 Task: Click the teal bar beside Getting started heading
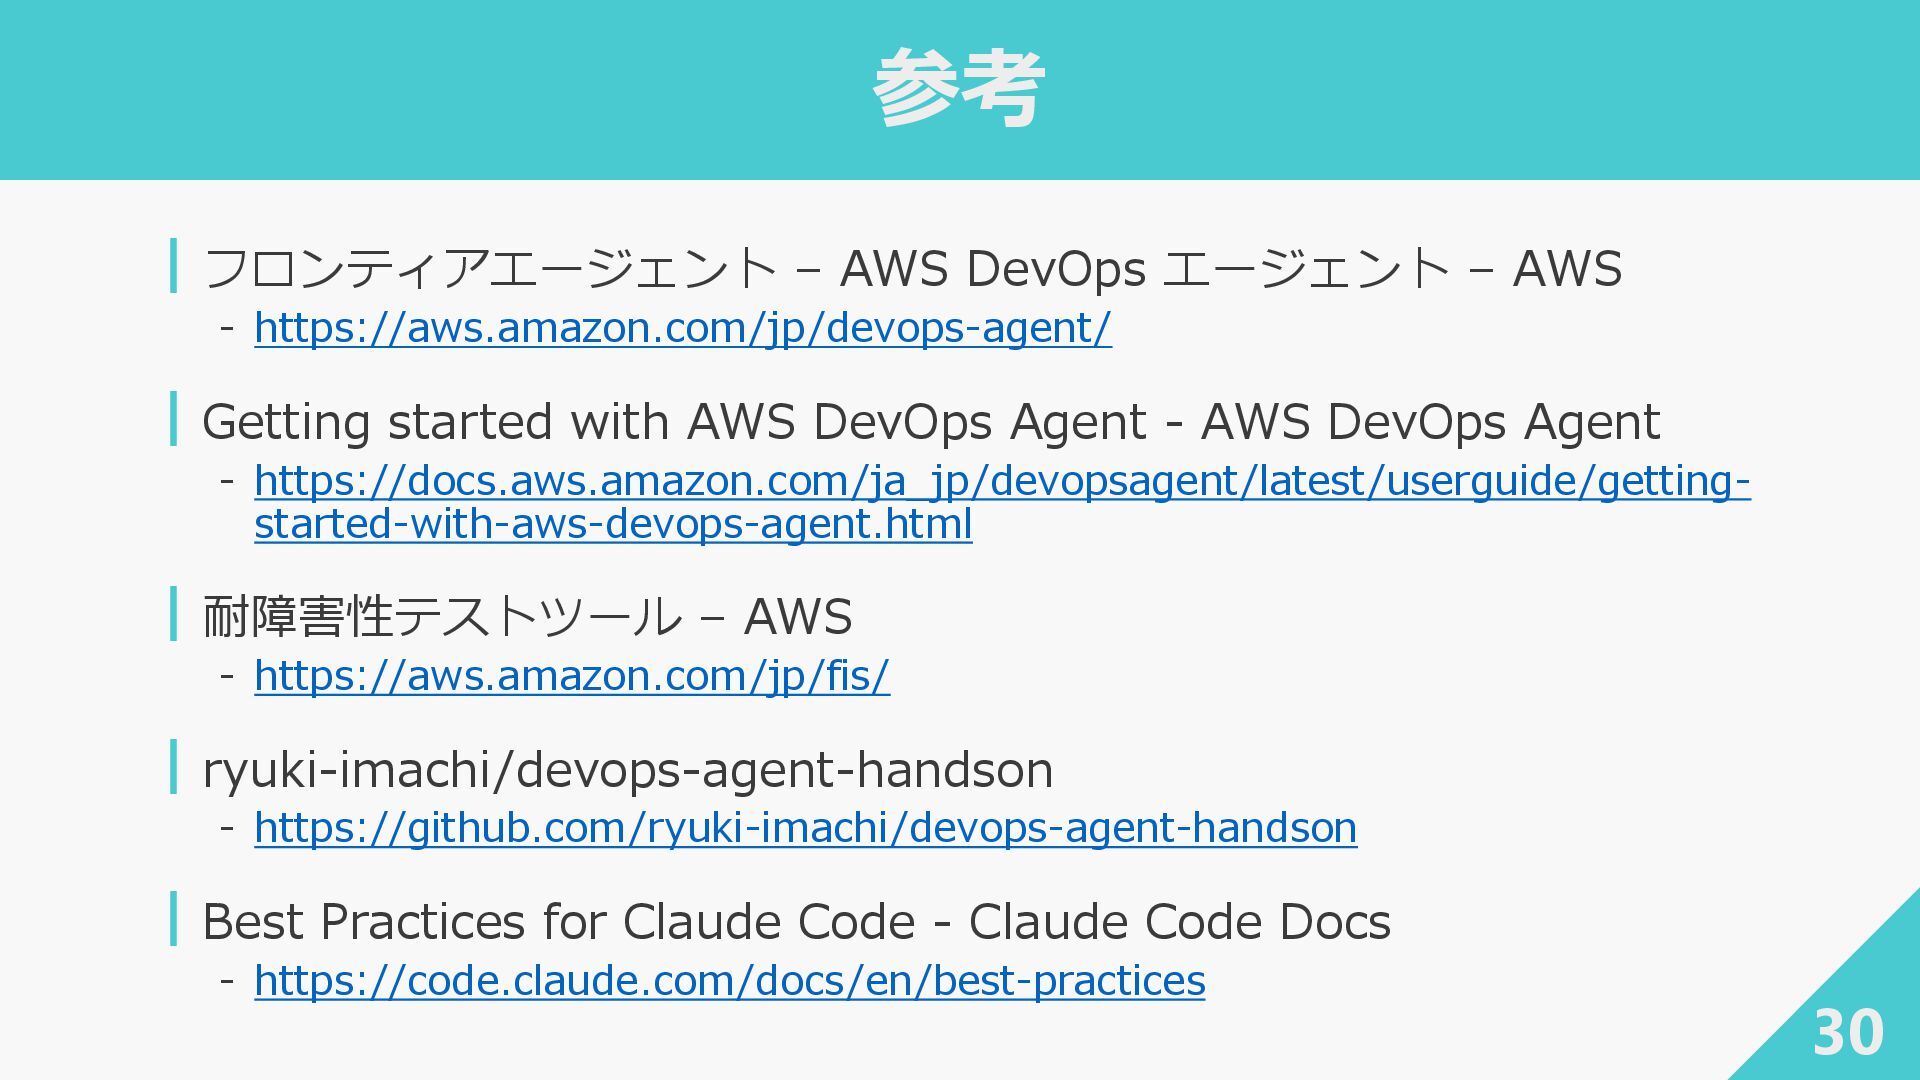coord(174,418)
